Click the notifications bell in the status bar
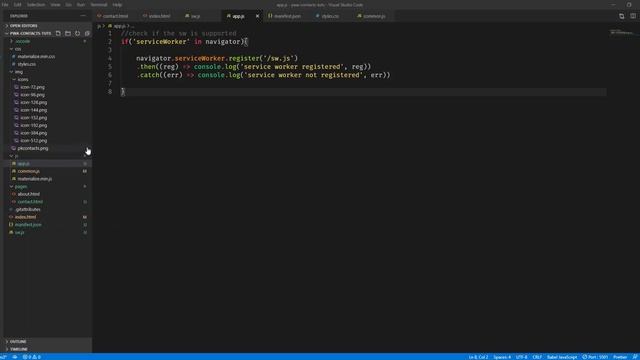640x360 pixels. point(635,357)
